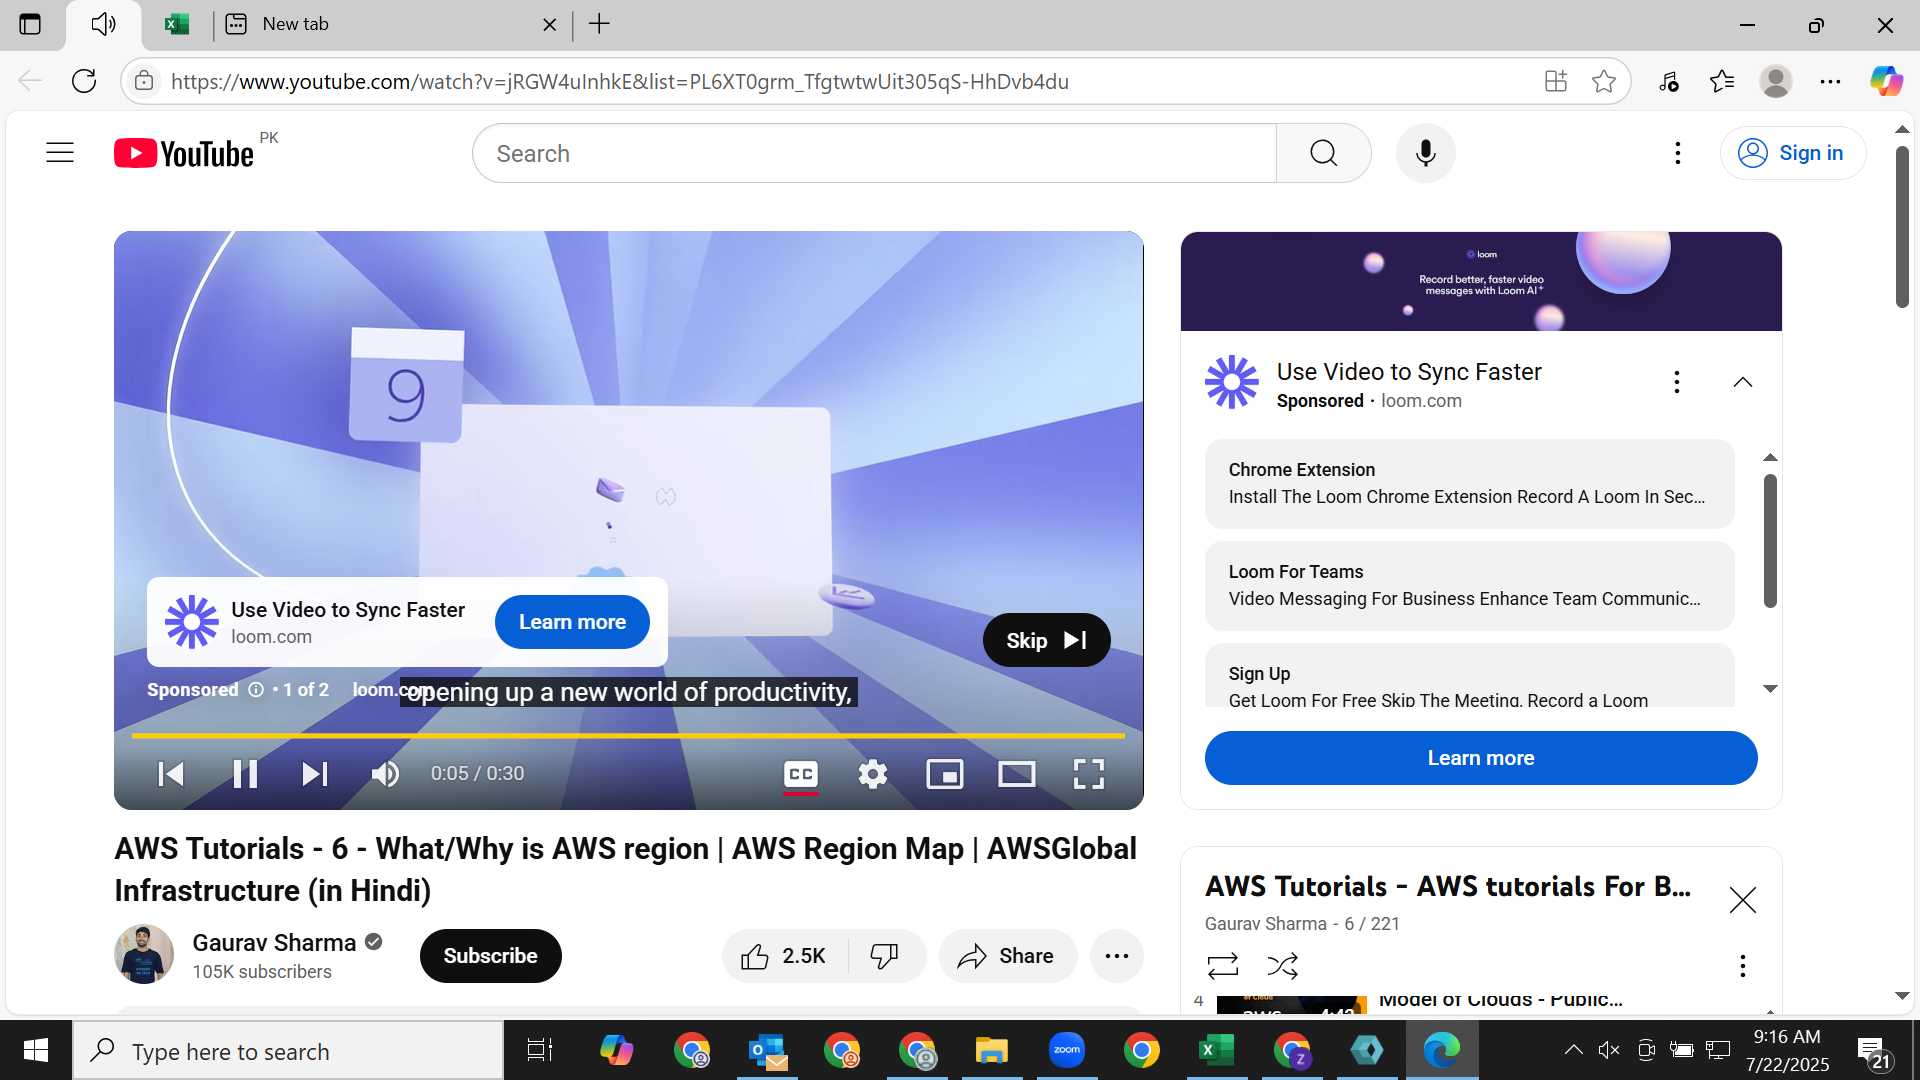Image resolution: width=1920 pixels, height=1080 pixels.
Task: Skip the Loom ad
Action: [x=1046, y=640]
